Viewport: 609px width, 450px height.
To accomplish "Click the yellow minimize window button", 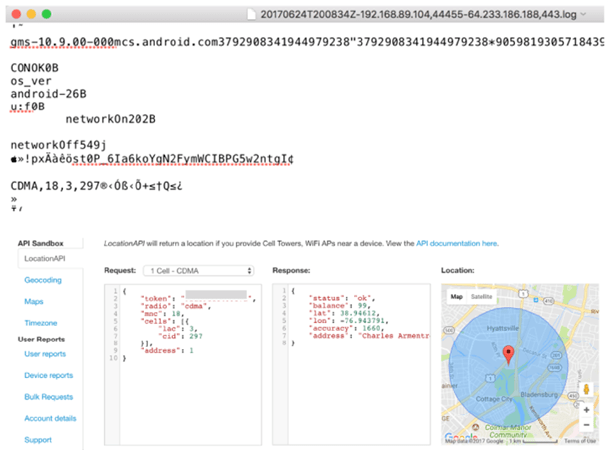I will [31, 14].
